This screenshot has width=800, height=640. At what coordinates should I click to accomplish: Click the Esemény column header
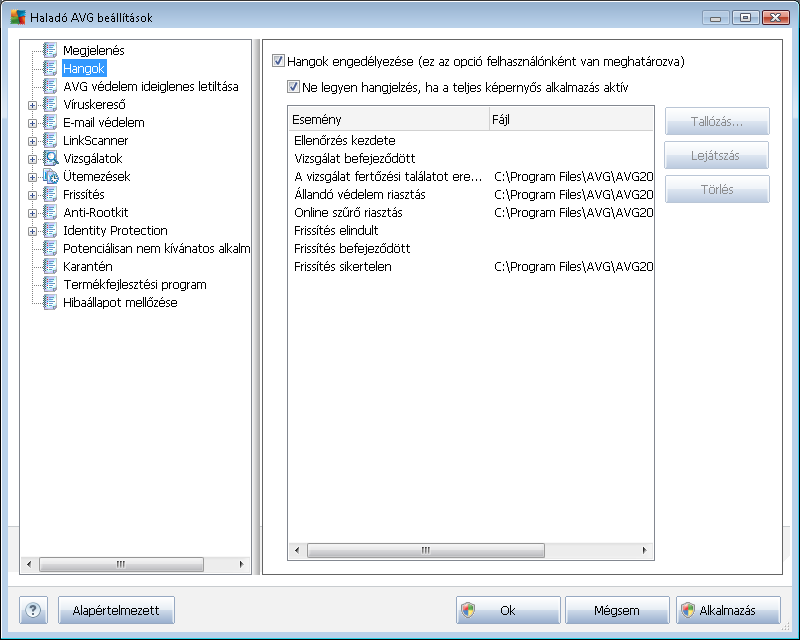click(388, 119)
